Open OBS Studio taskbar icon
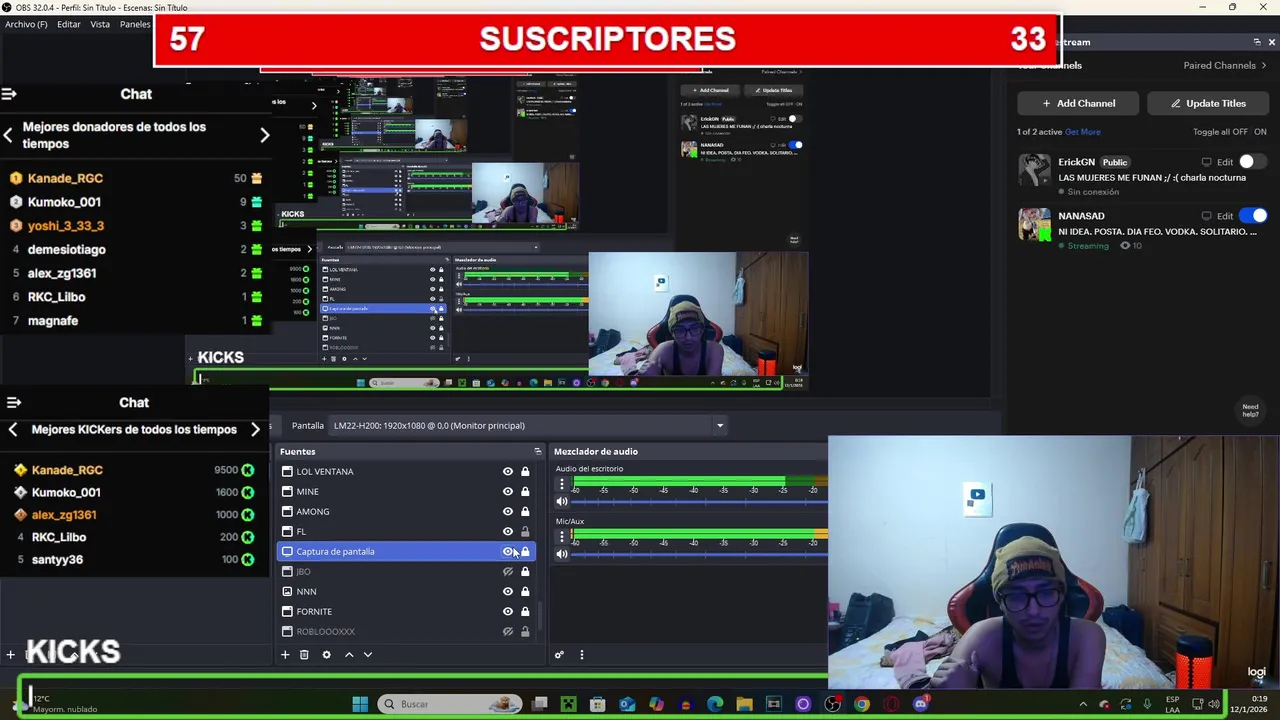 (x=832, y=704)
